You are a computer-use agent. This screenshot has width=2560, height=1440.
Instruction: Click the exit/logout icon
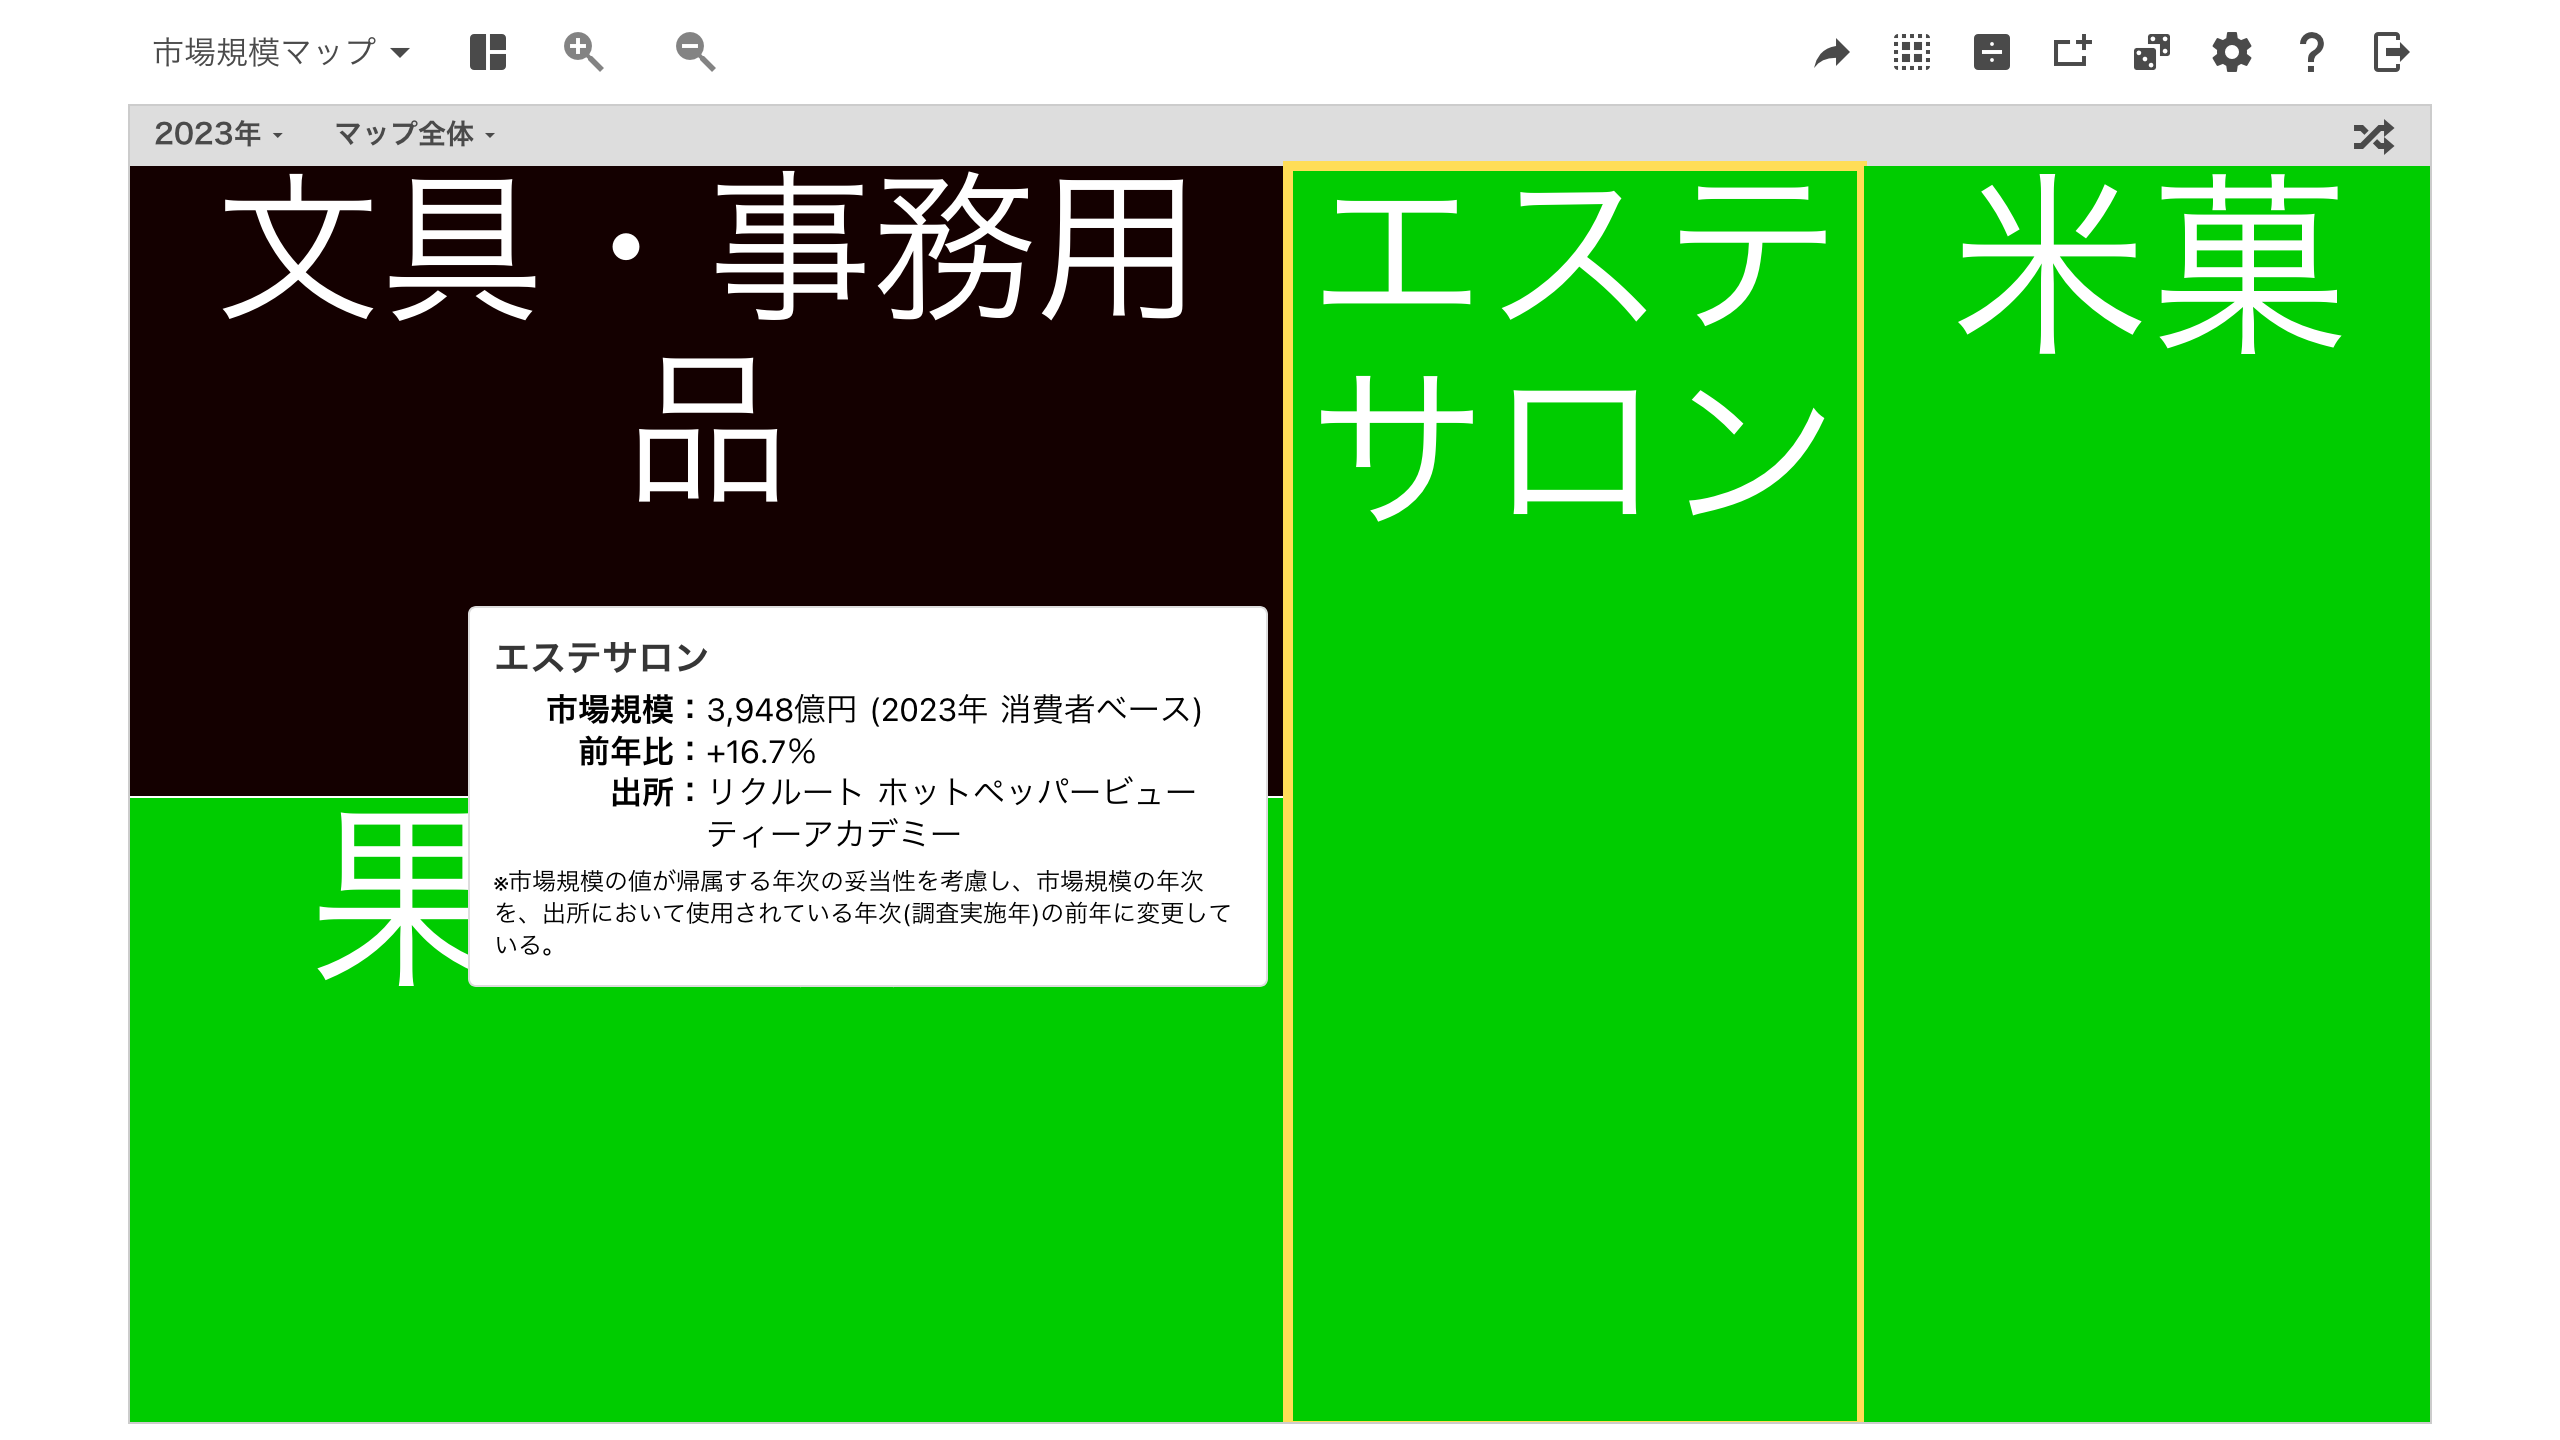pyautogui.click(x=2391, y=52)
